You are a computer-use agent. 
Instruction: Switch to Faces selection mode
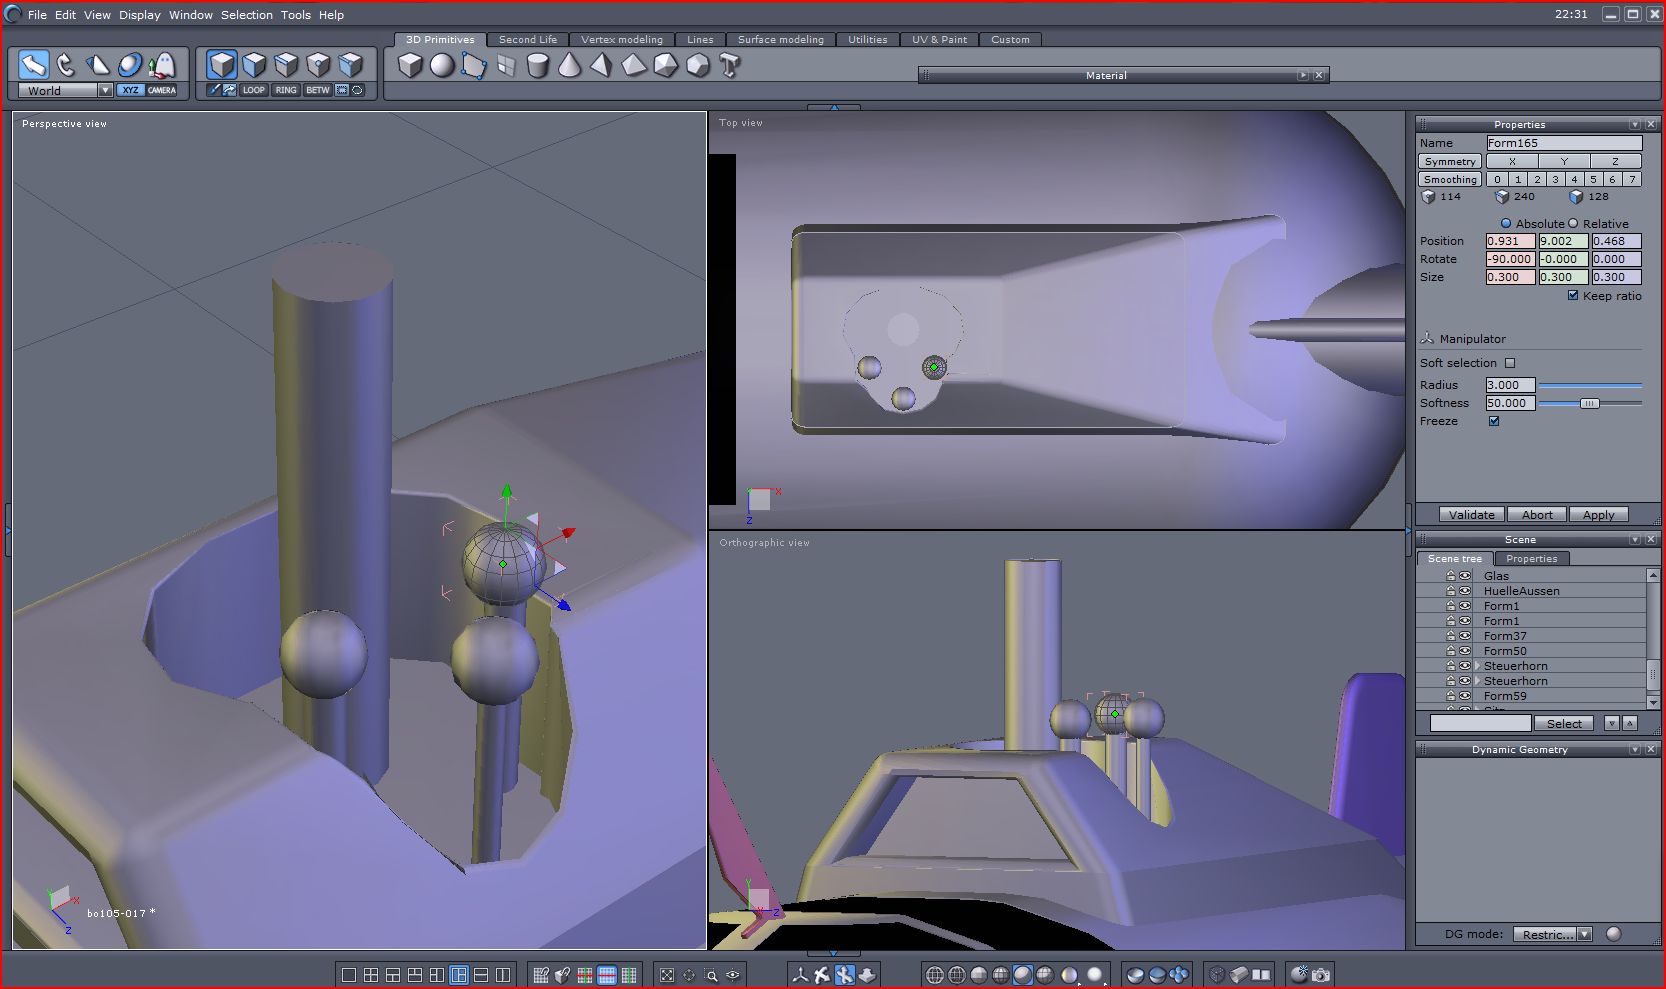click(x=255, y=65)
